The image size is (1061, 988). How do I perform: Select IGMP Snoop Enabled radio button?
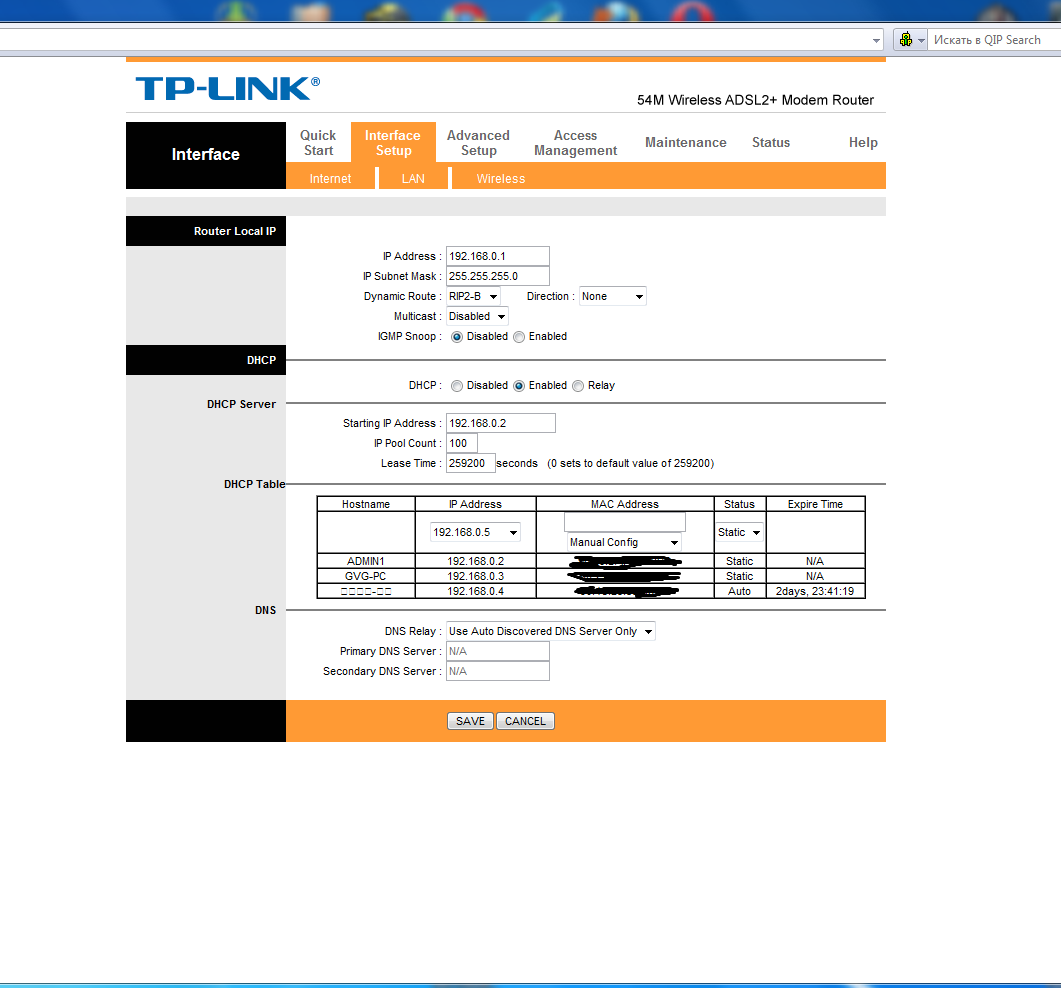click(x=519, y=337)
